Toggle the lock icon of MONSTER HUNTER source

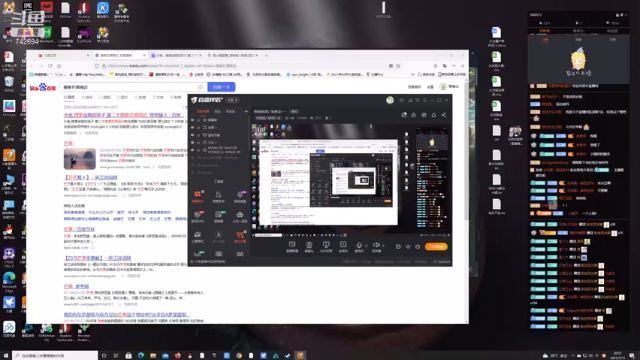coord(199,150)
